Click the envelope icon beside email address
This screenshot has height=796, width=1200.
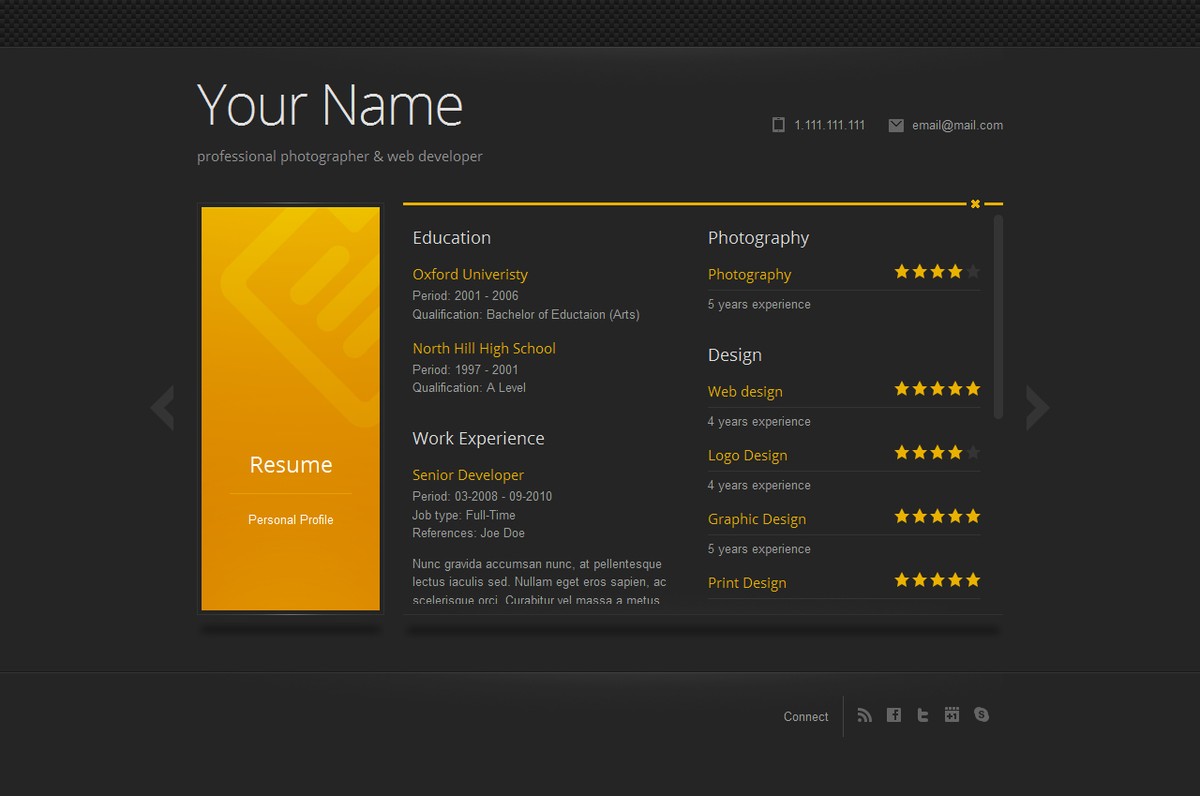point(896,125)
